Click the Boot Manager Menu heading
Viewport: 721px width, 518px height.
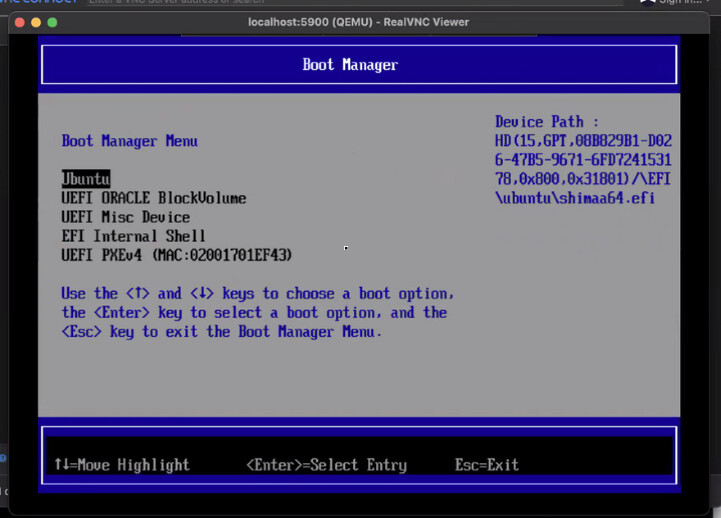[130, 141]
